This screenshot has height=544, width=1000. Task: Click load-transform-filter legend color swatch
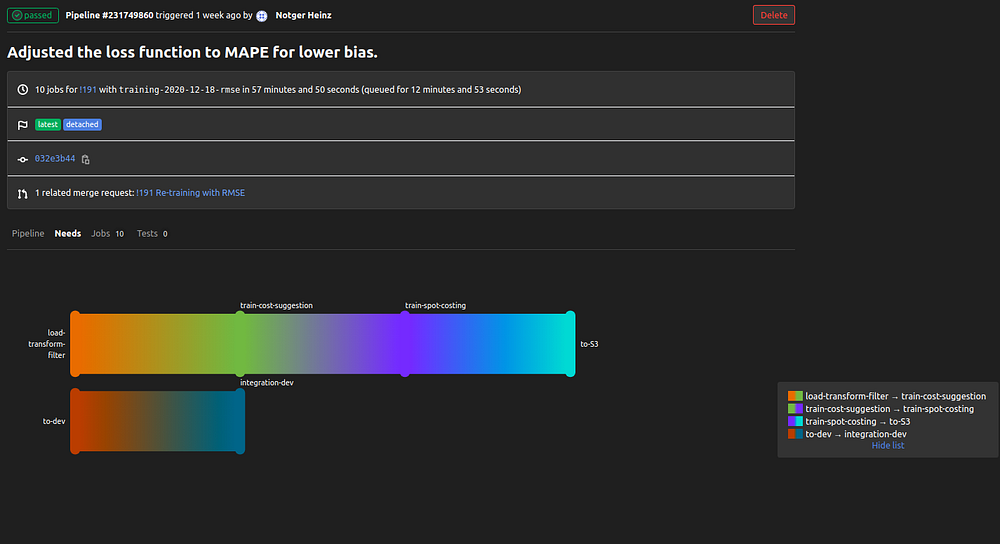(795, 397)
